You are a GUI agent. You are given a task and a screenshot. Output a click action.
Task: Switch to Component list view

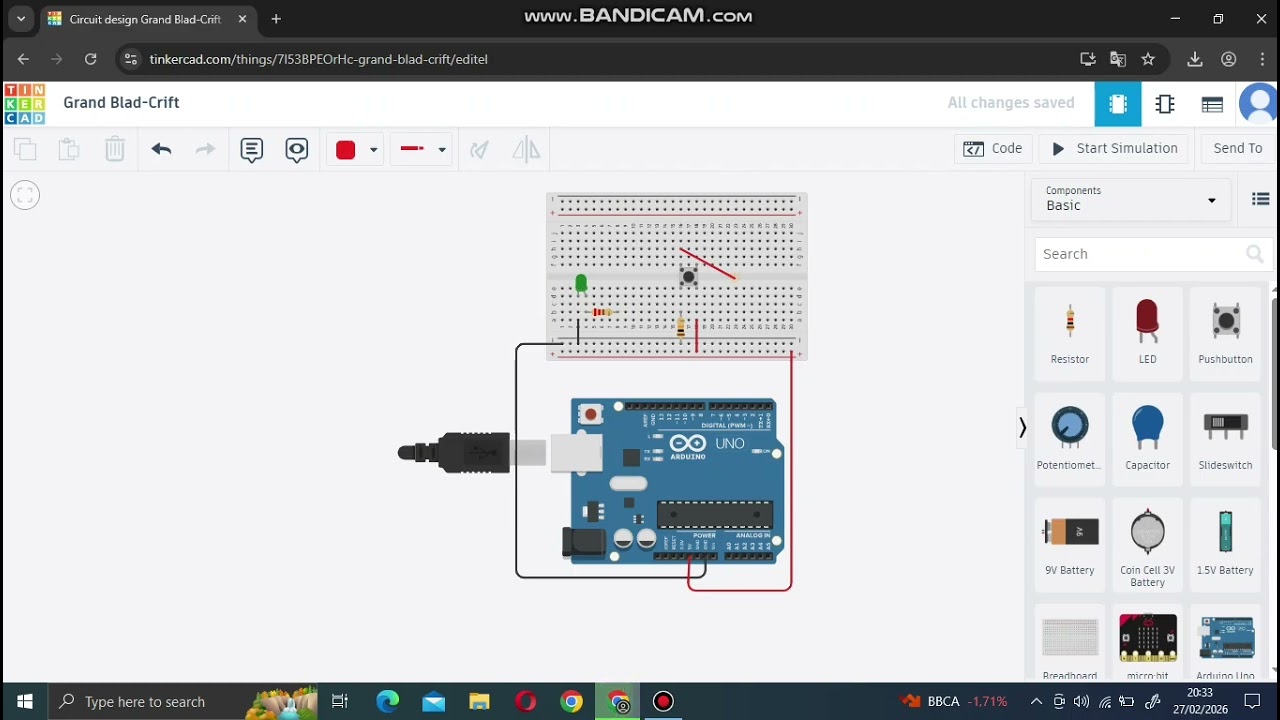click(1212, 104)
